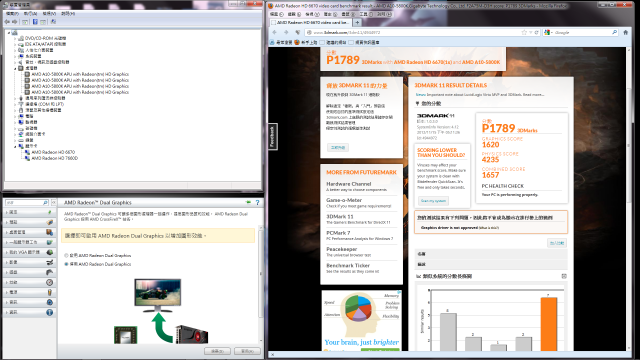Expand DVD/CD-ROM node in Device Manager
The width and height of the screenshot is (640, 360).
(15, 38)
